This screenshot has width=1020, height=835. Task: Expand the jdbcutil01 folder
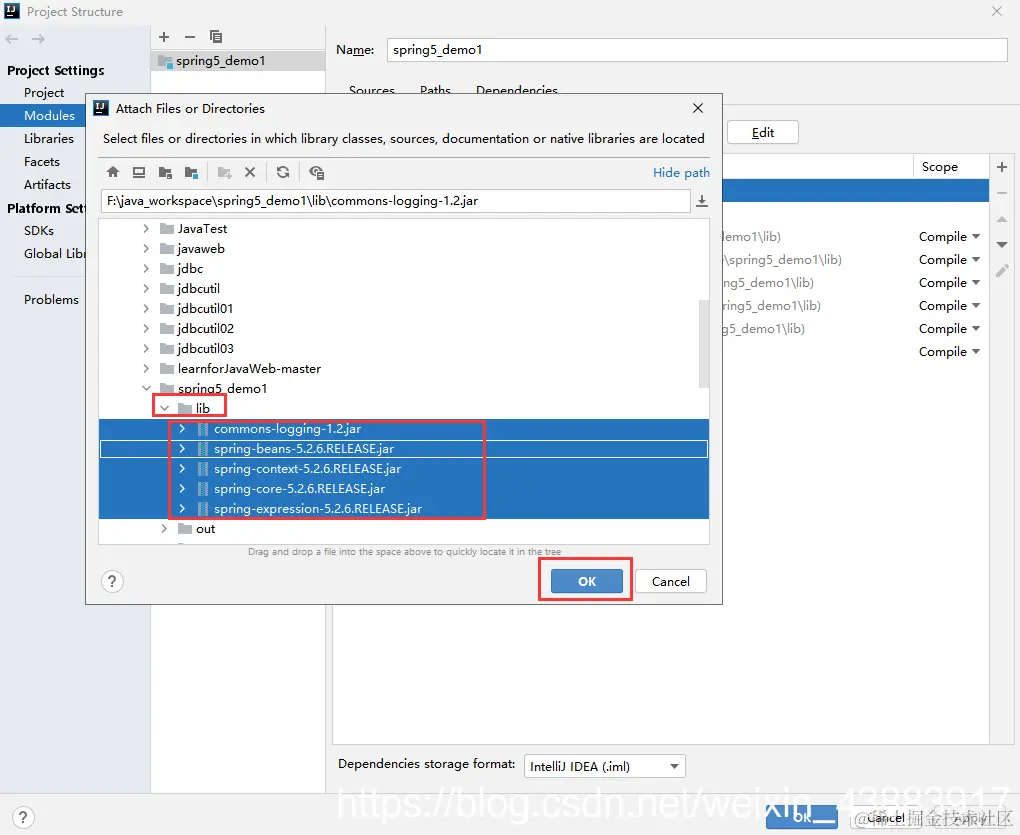tap(146, 308)
